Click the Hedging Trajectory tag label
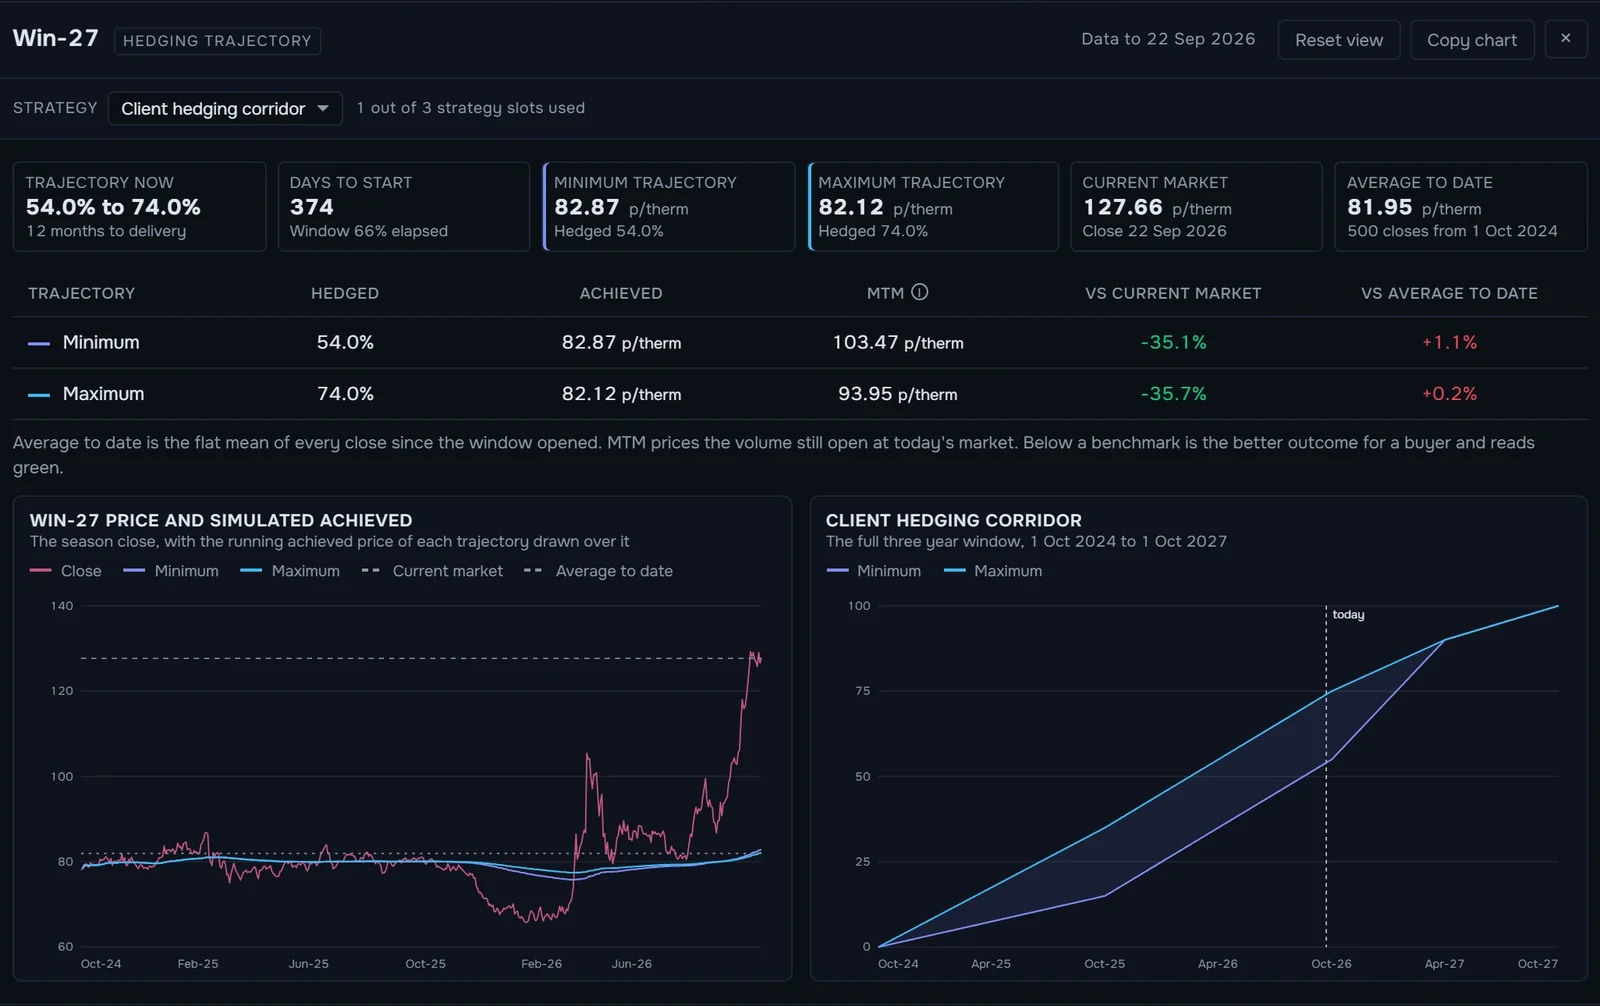This screenshot has height=1006, width=1600. point(217,41)
